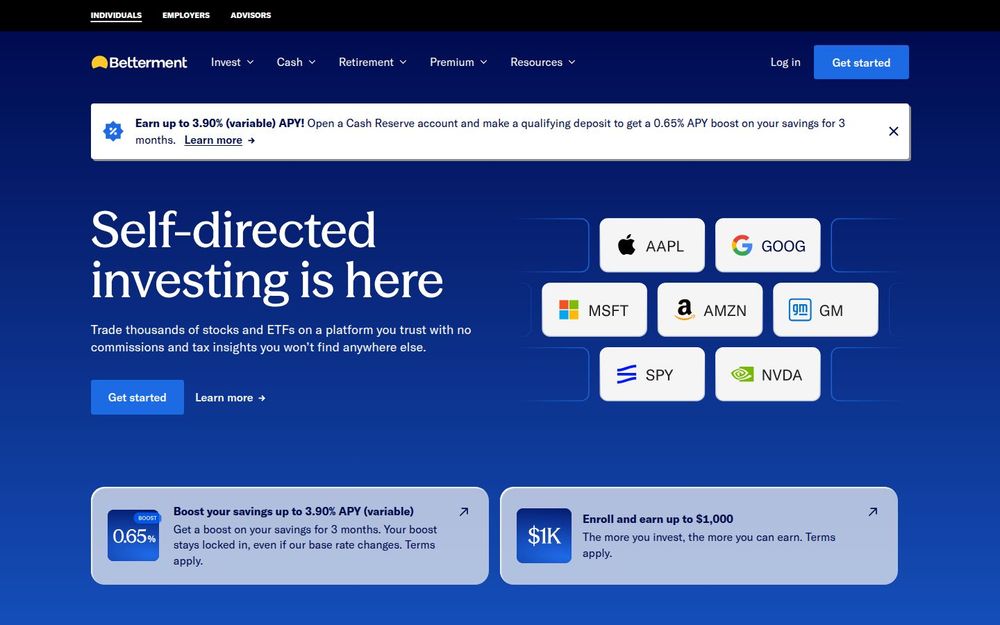Click the Google icon beside GOOG

coord(742,245)
